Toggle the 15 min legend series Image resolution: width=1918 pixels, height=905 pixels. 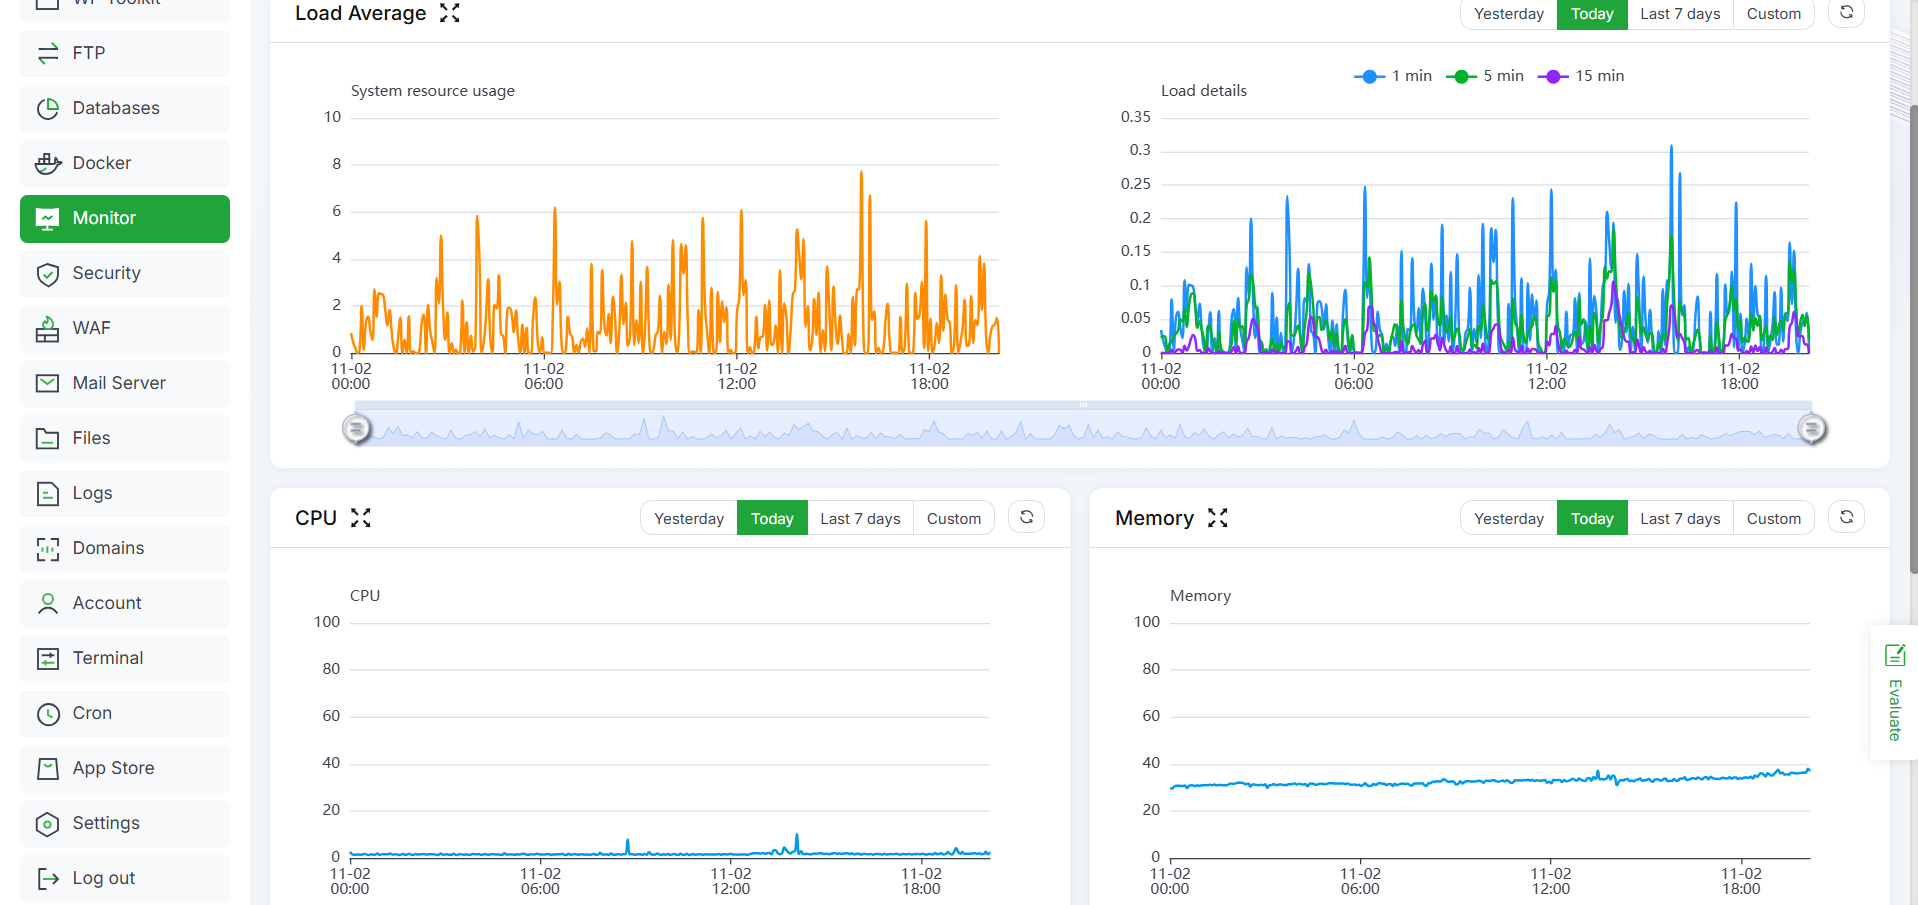tap(1580, 76)
